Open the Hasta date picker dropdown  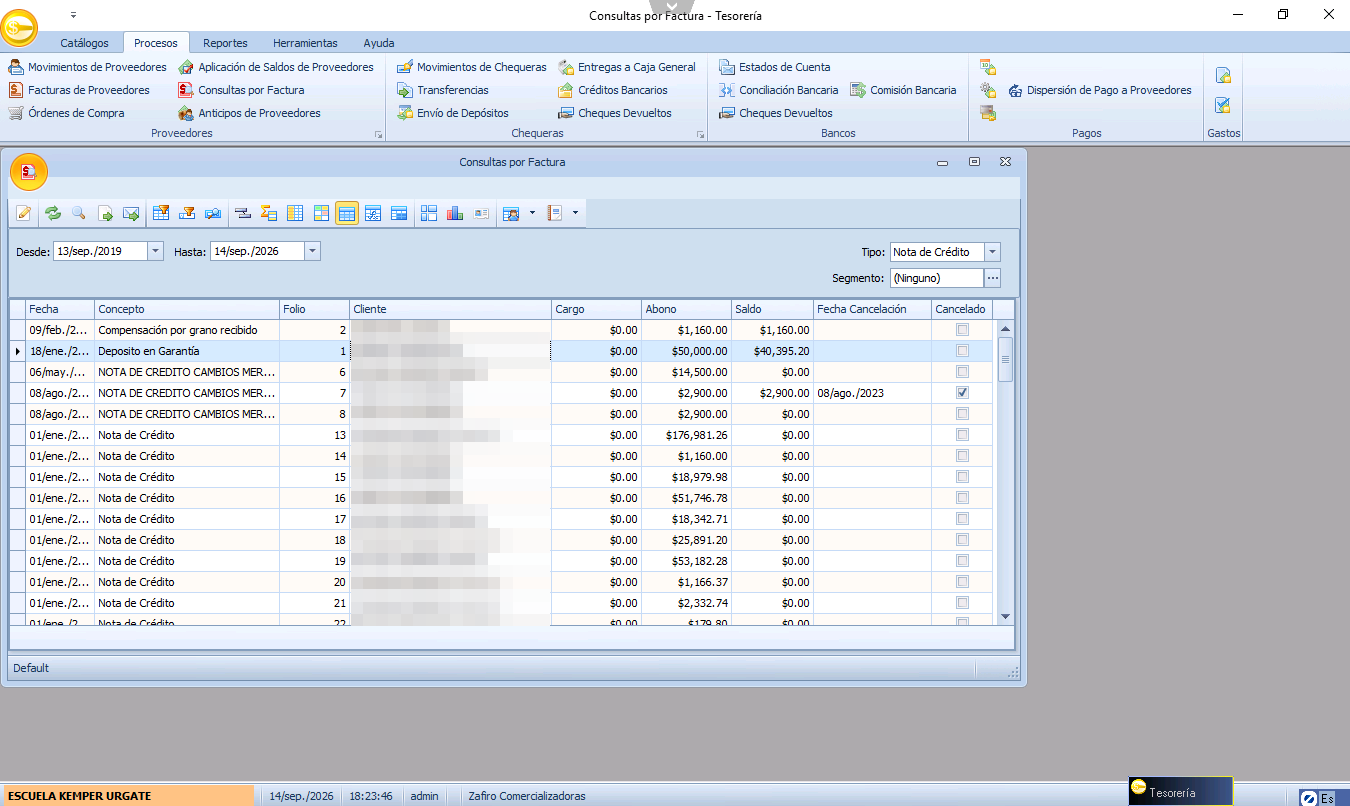coord(313,252)
